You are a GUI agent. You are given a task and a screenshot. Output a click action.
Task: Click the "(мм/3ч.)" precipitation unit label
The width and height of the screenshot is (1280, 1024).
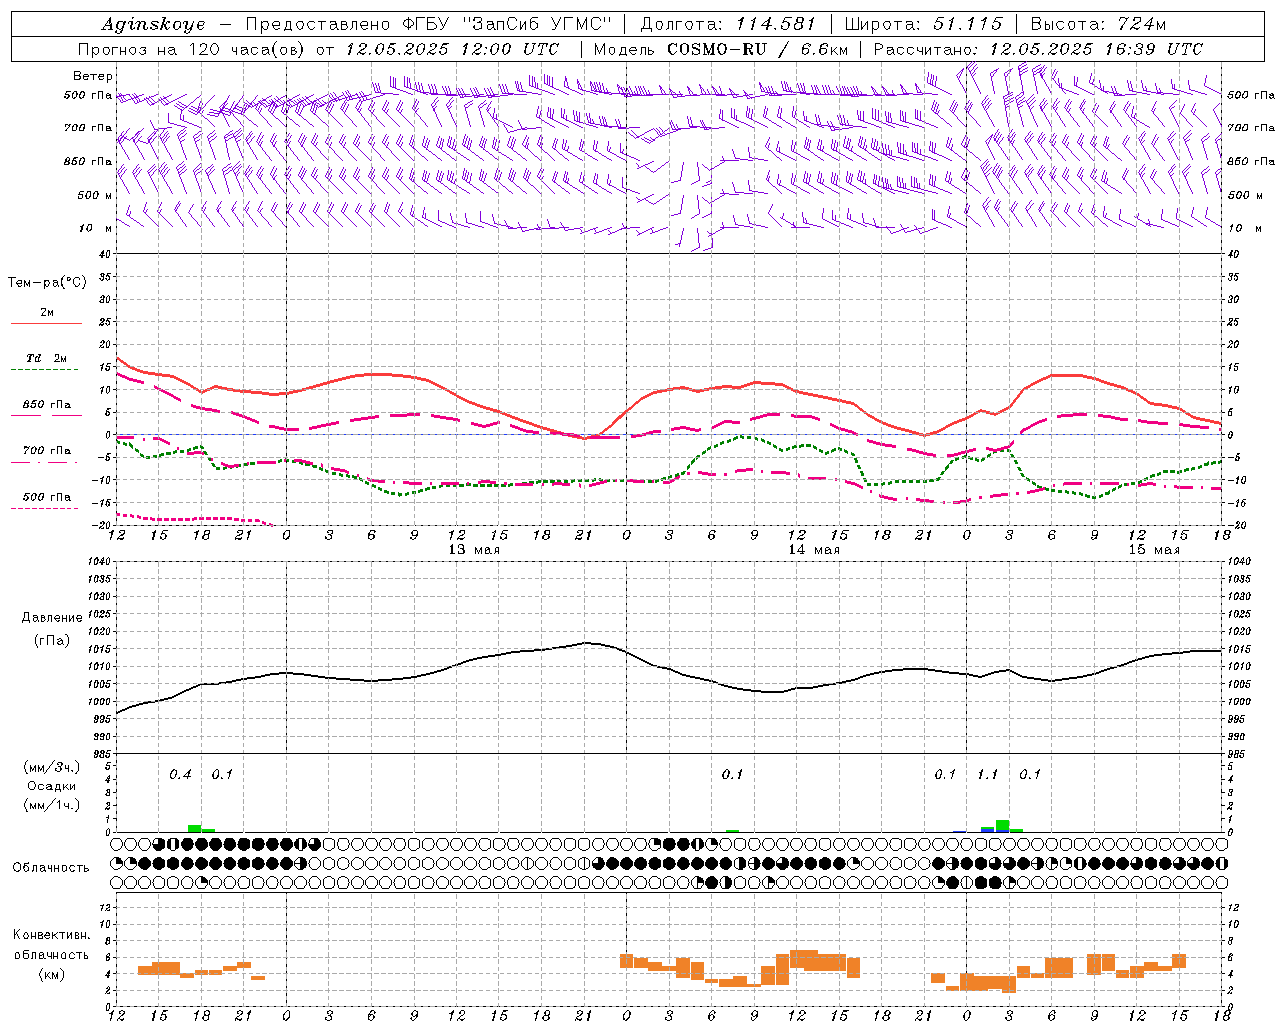click(x=52, y=767)
